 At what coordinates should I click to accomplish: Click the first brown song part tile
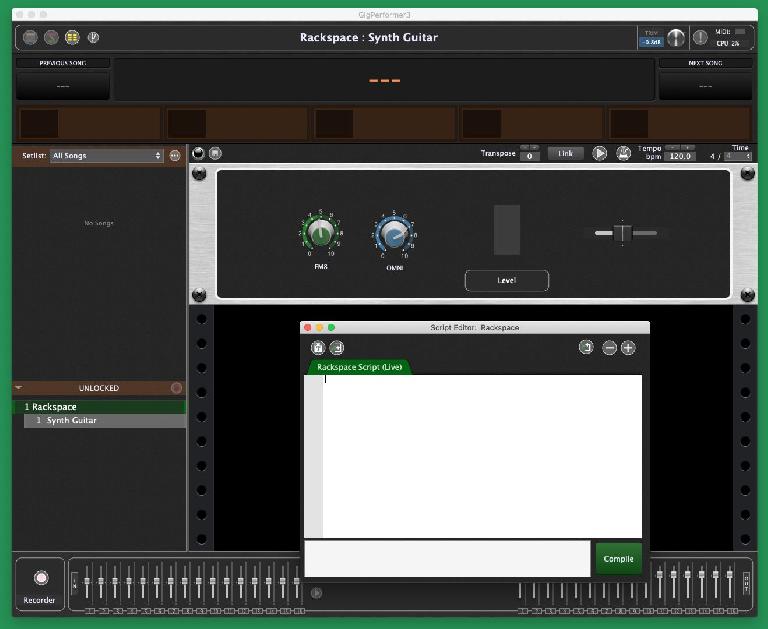90,123
